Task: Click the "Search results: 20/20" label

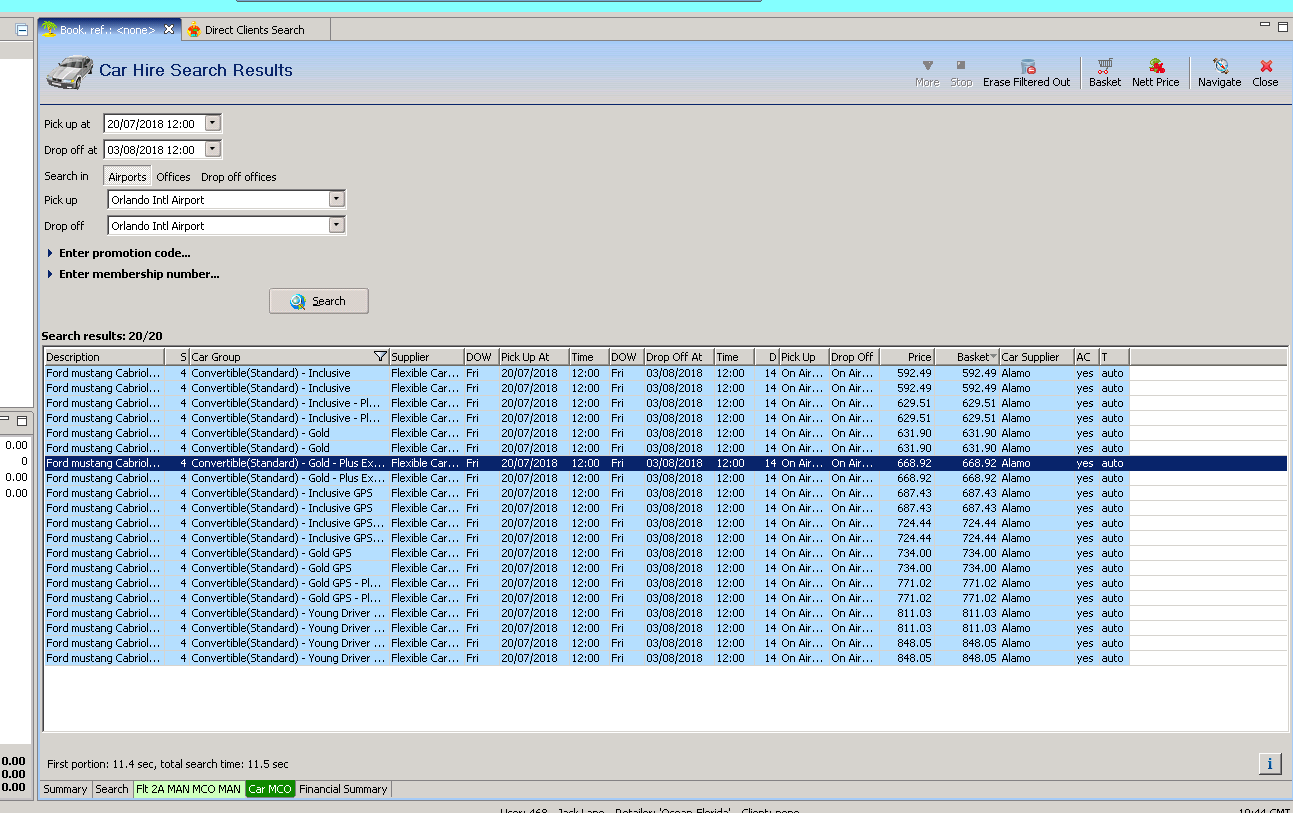Action: [102, 336]
